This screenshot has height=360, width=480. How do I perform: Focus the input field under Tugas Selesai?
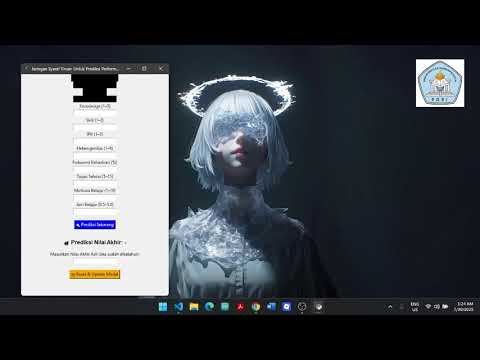[95, 183]
